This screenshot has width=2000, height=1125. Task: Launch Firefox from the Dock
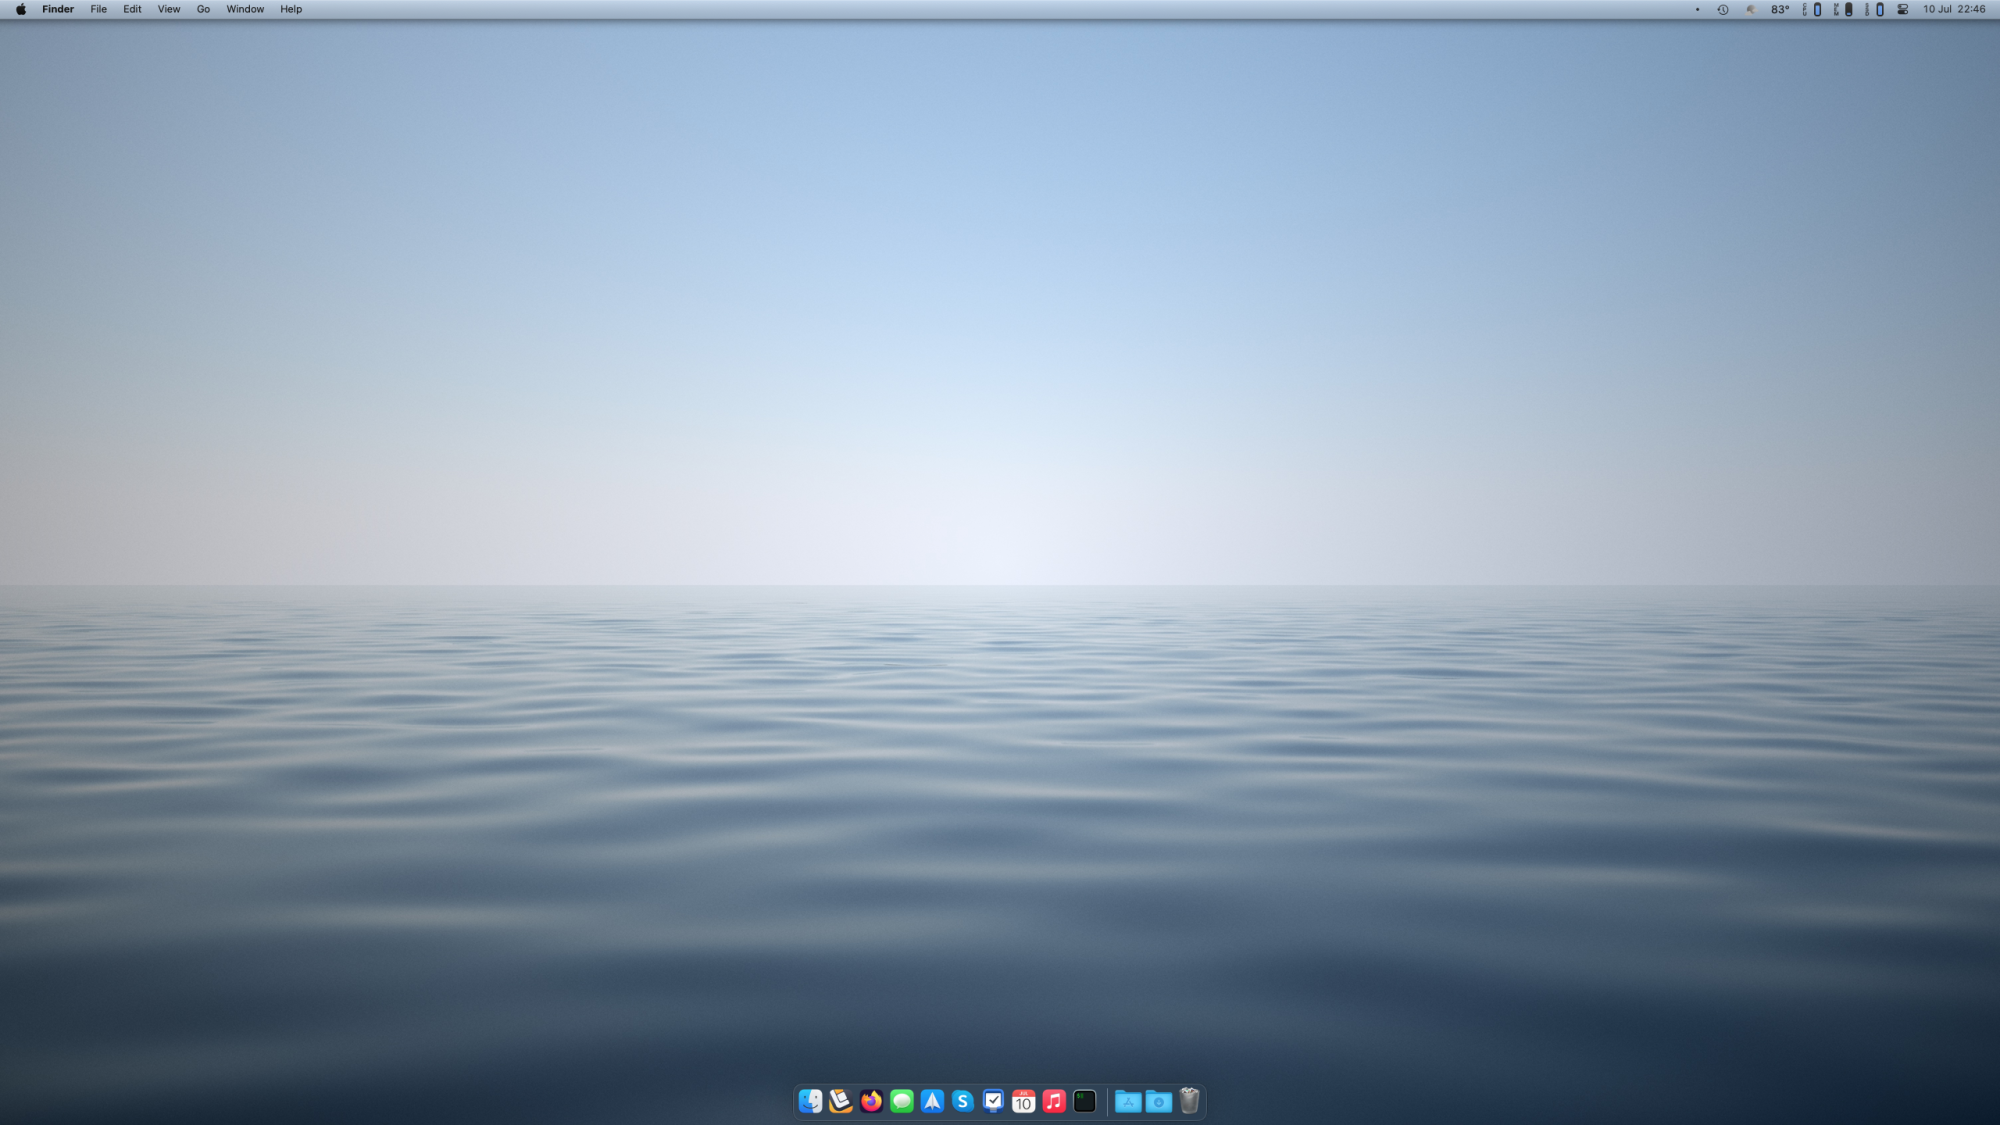(872, 1101)
